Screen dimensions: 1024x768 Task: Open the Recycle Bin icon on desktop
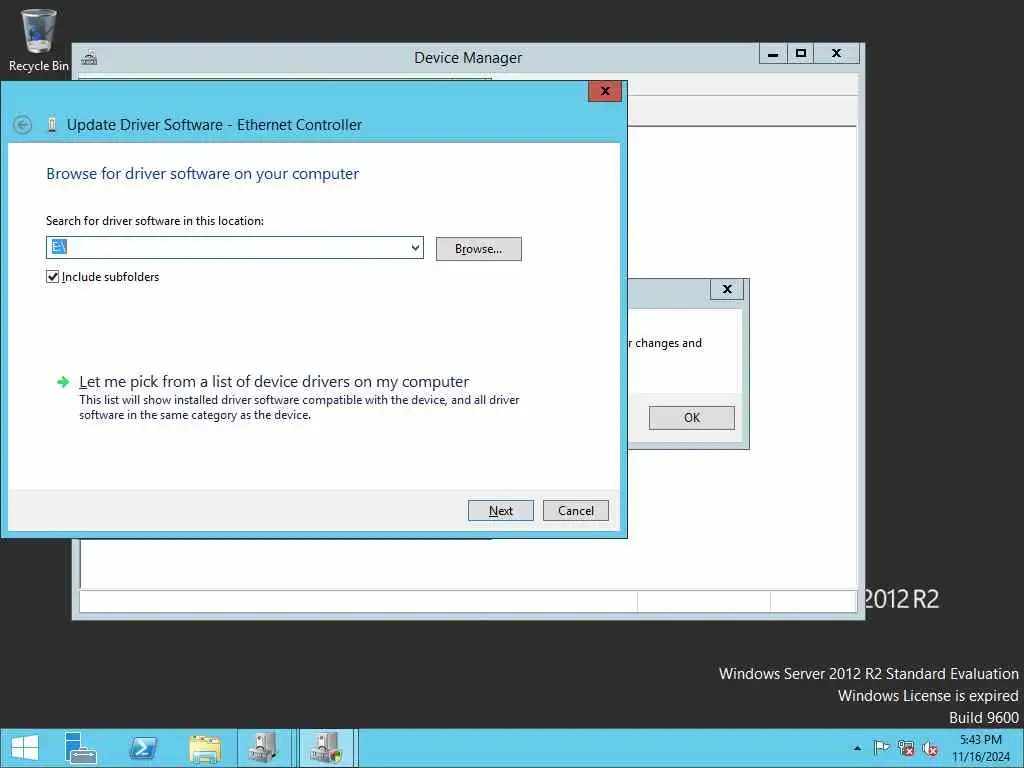pos(39,40)
